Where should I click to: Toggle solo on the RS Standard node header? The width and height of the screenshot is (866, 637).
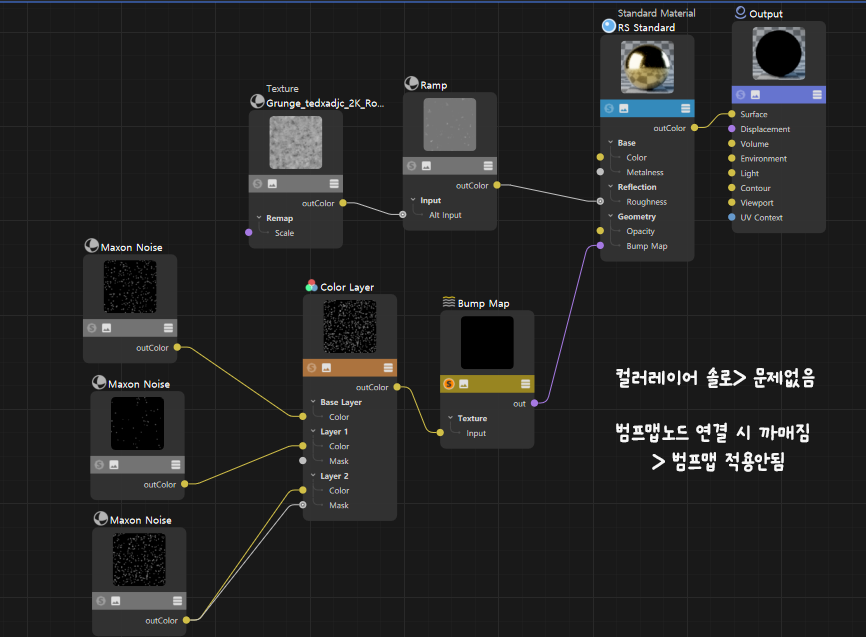point(609,107)
